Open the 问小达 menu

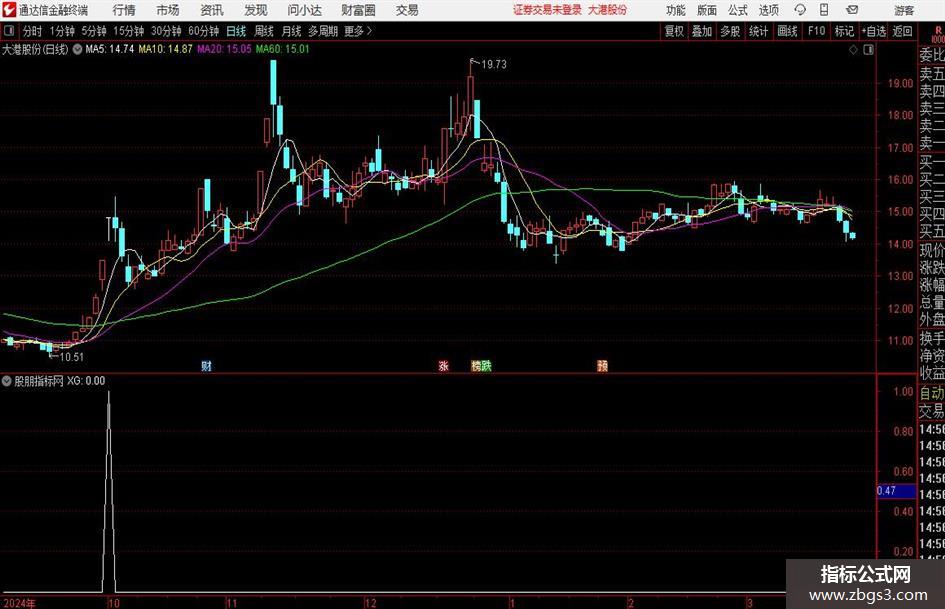304,10
